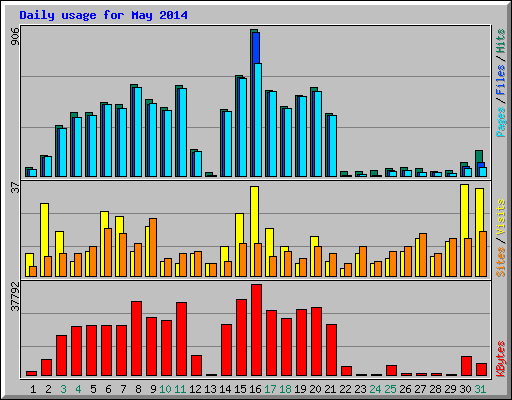
Task: Click the green day 25 axis label
Action: tap(390, 389)
